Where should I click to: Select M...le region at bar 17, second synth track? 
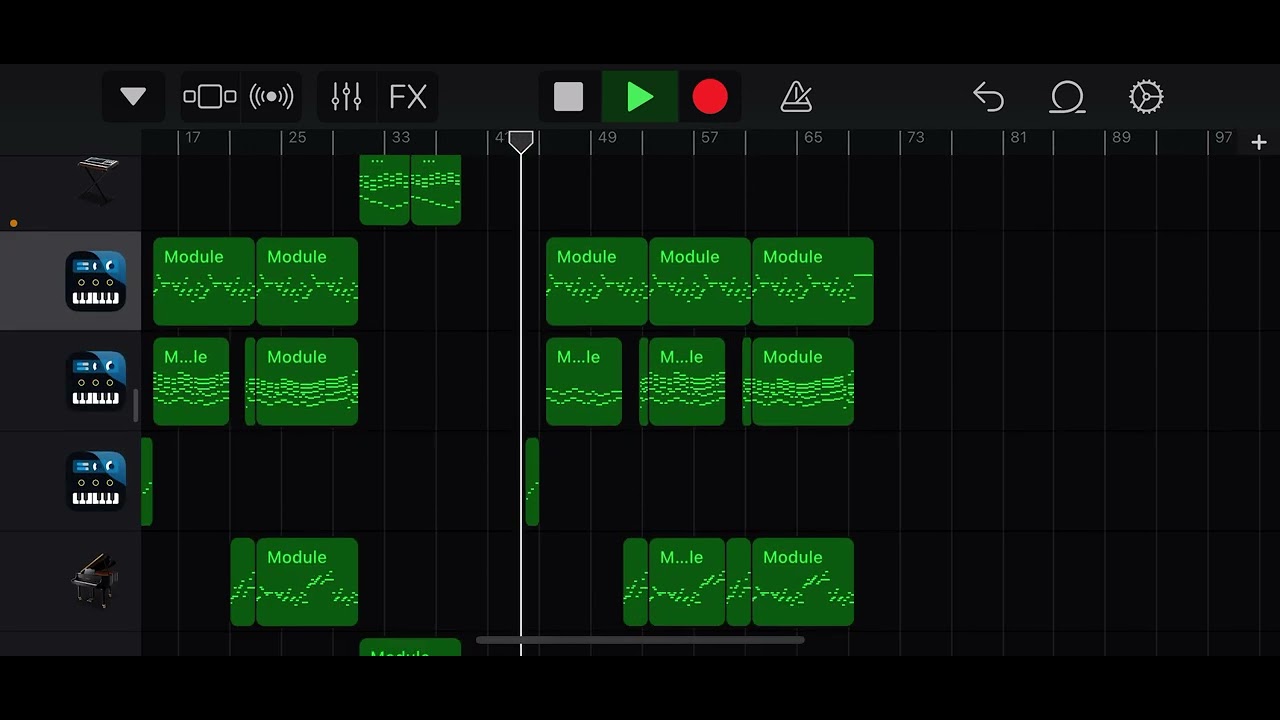[191, 381]
